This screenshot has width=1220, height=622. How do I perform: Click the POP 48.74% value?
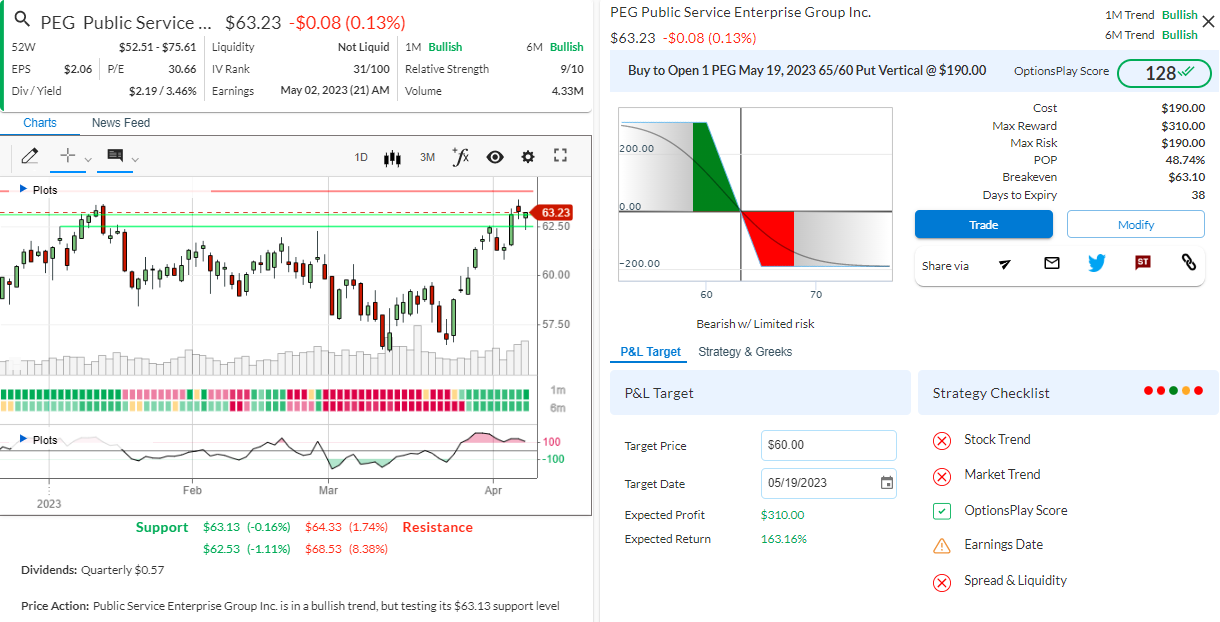pos(1185,160)
